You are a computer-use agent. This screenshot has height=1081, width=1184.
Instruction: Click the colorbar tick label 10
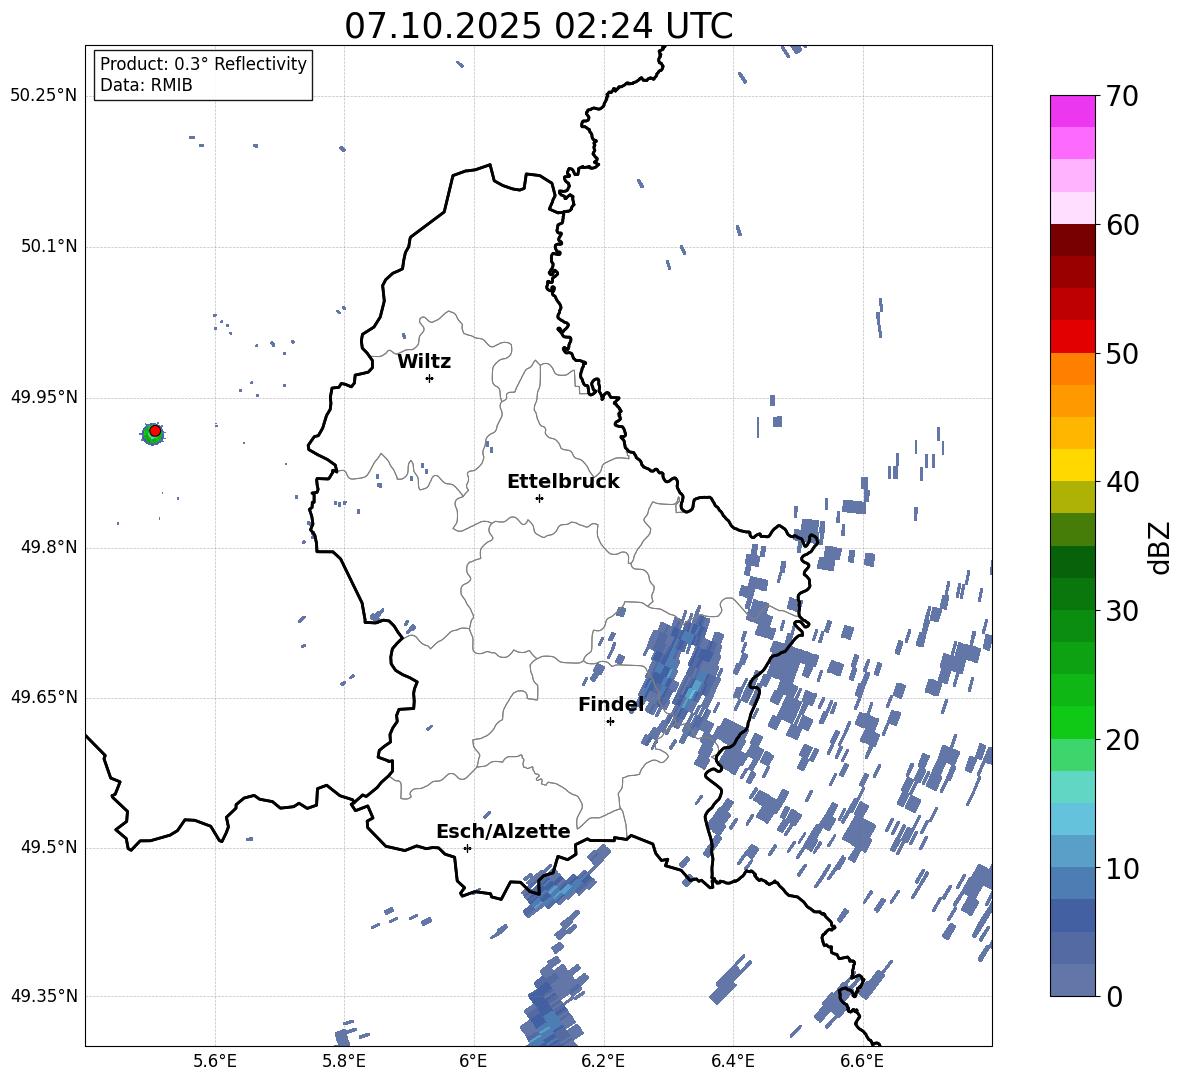click(1122, 868)
